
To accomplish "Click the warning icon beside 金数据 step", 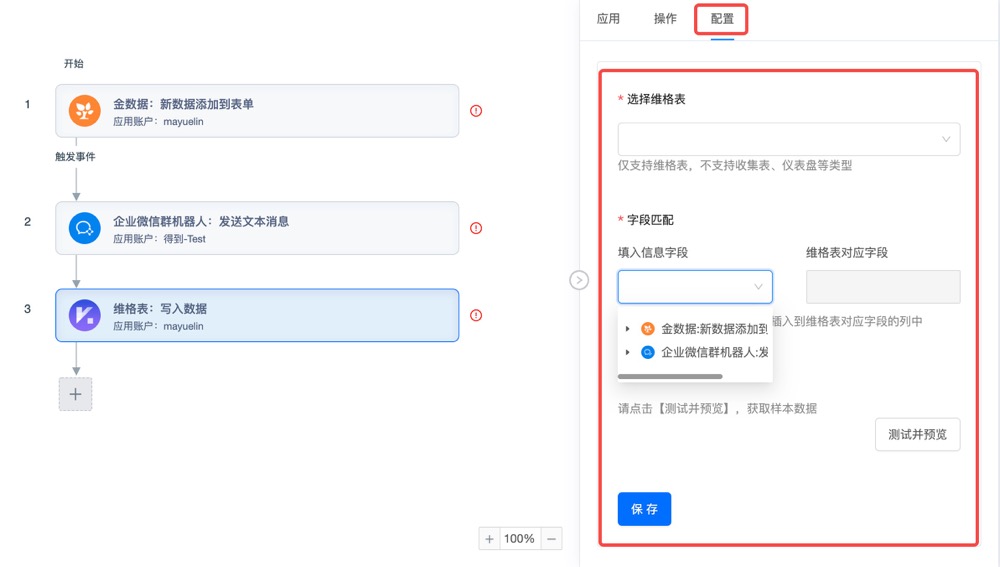I will click(476, 111).
